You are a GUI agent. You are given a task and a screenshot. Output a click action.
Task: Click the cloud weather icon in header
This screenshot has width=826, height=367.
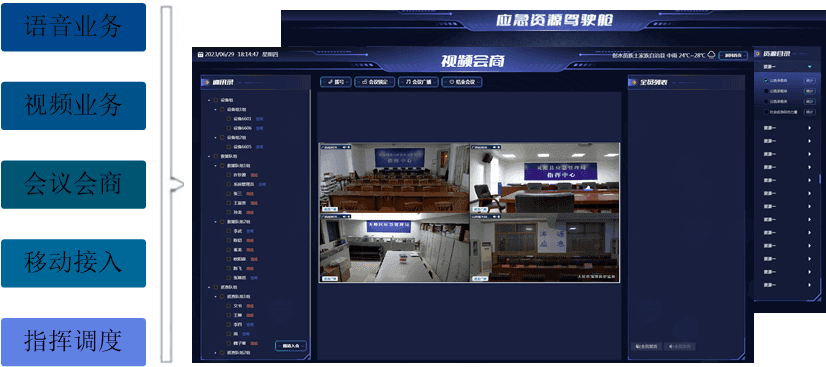click(x=711, y=54)
